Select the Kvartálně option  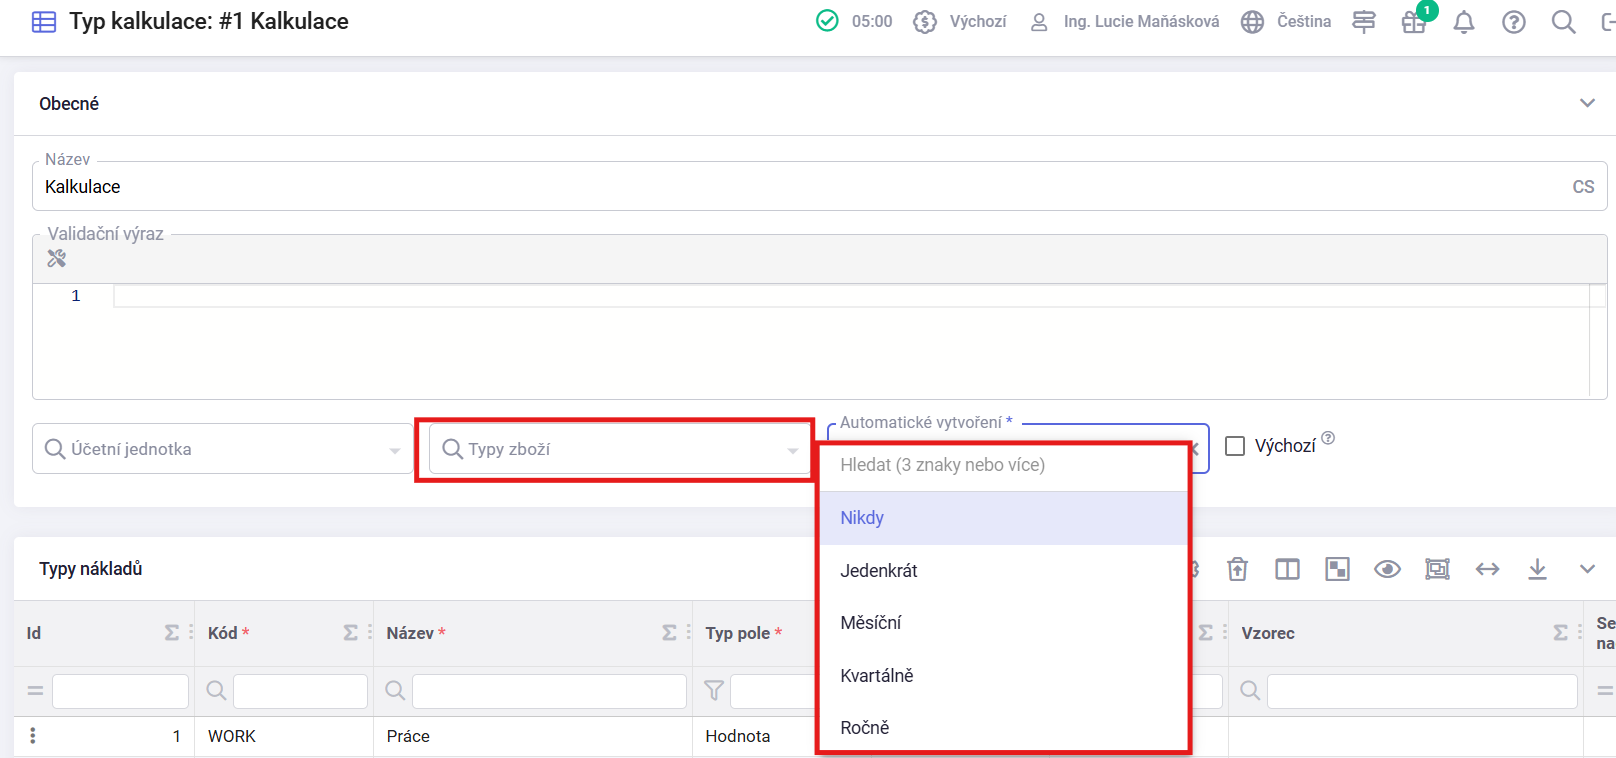1003,676
